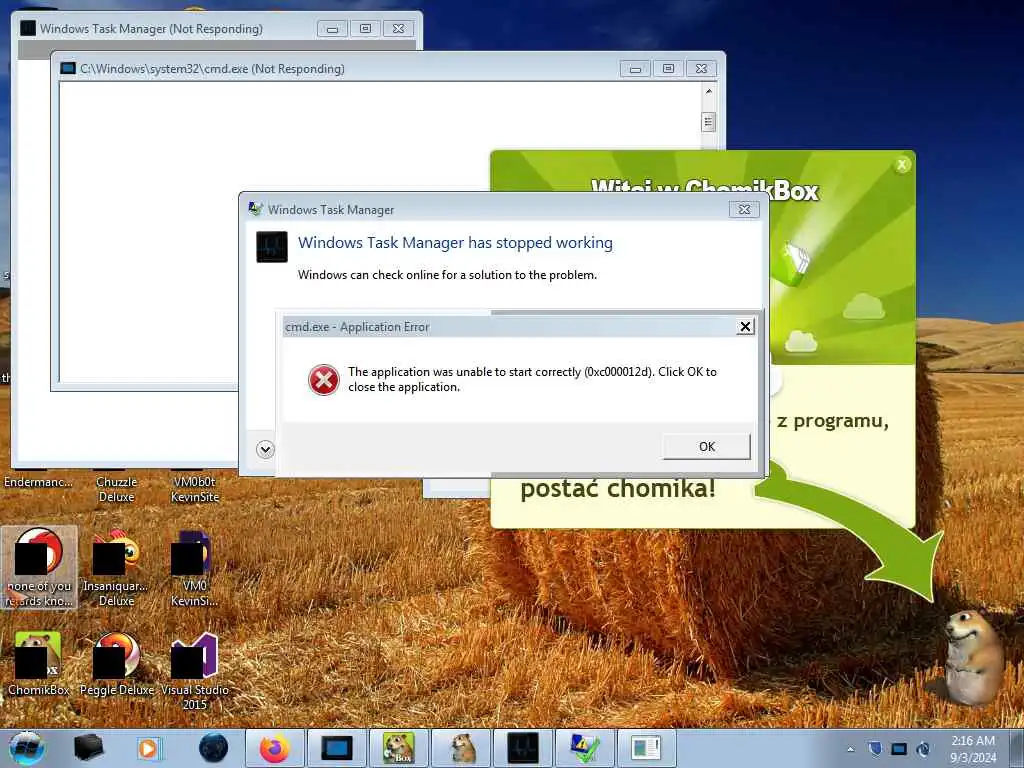
Task: Switch to the error reporting taskbar button
Action: coord(584,748)
